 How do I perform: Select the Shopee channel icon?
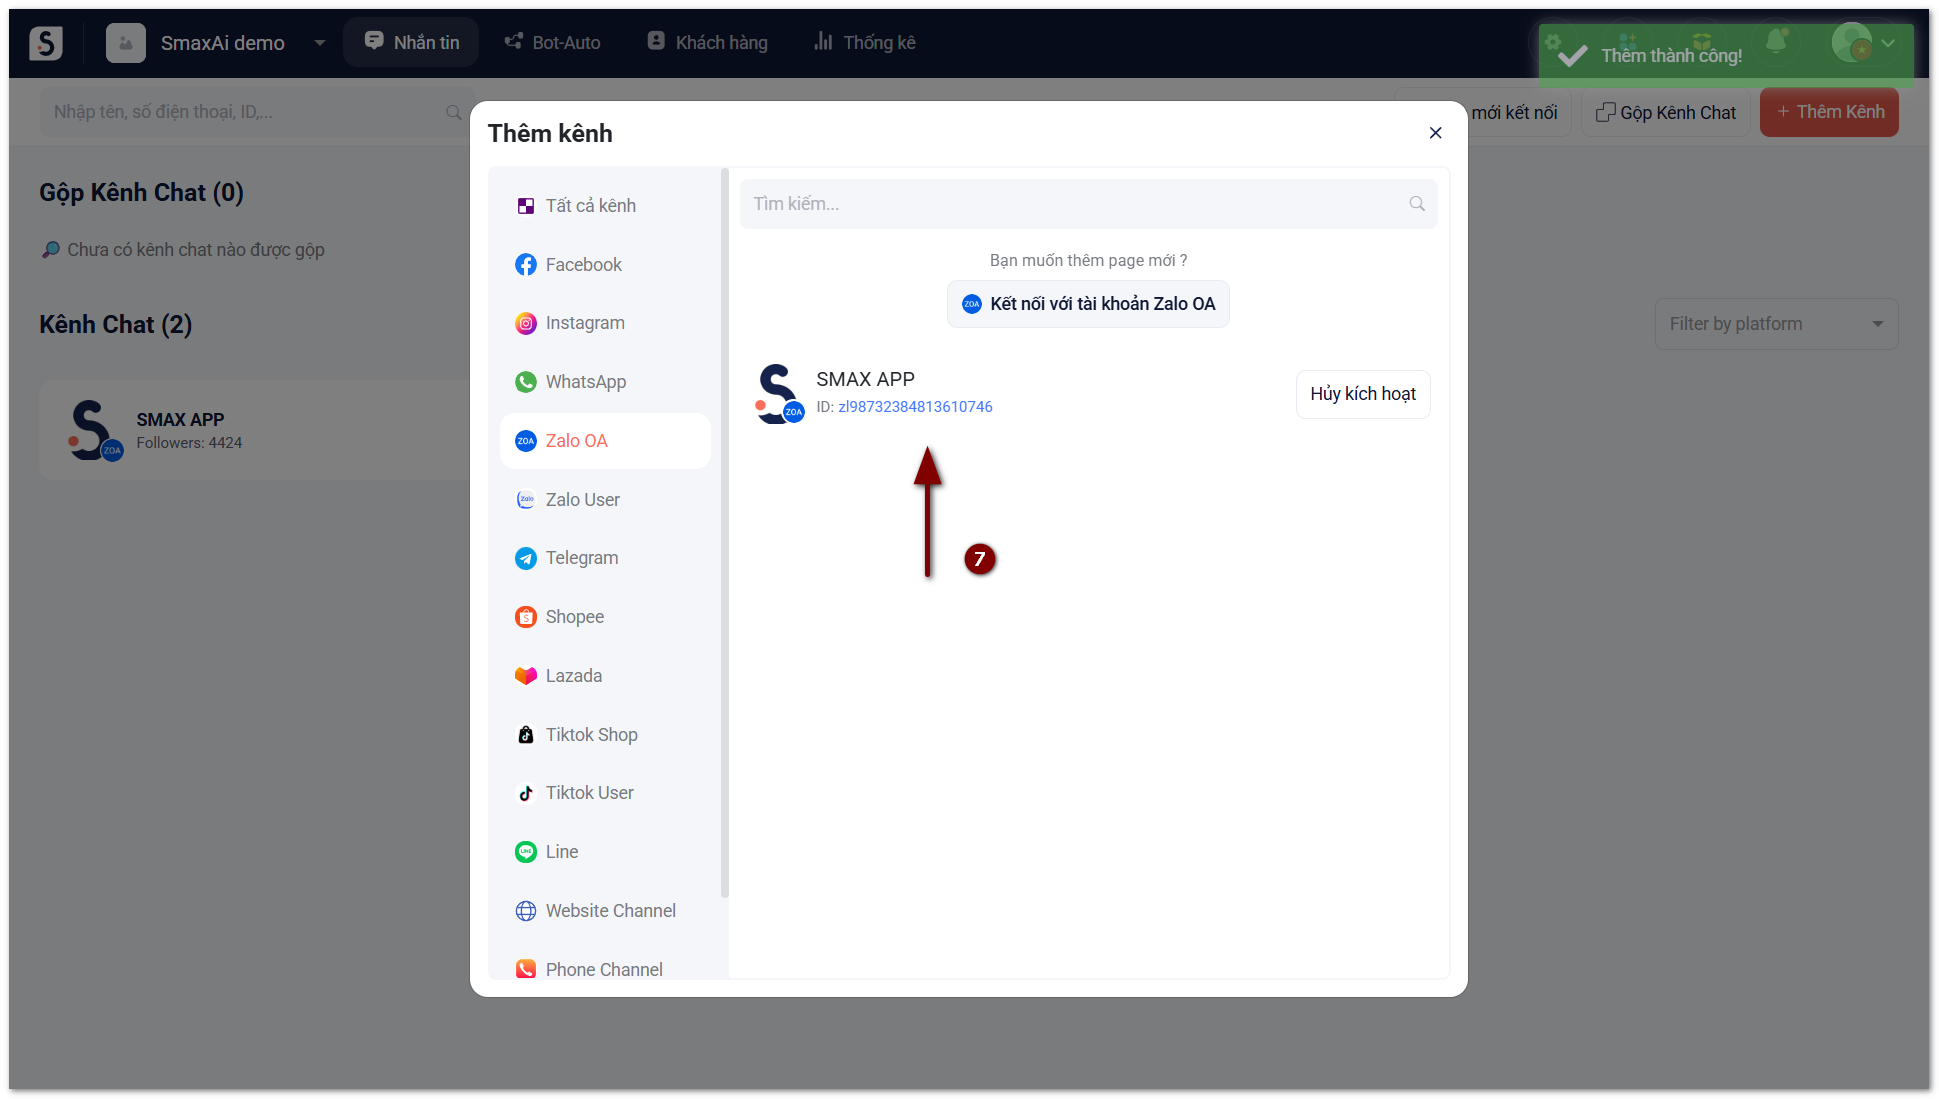point(525,617)
